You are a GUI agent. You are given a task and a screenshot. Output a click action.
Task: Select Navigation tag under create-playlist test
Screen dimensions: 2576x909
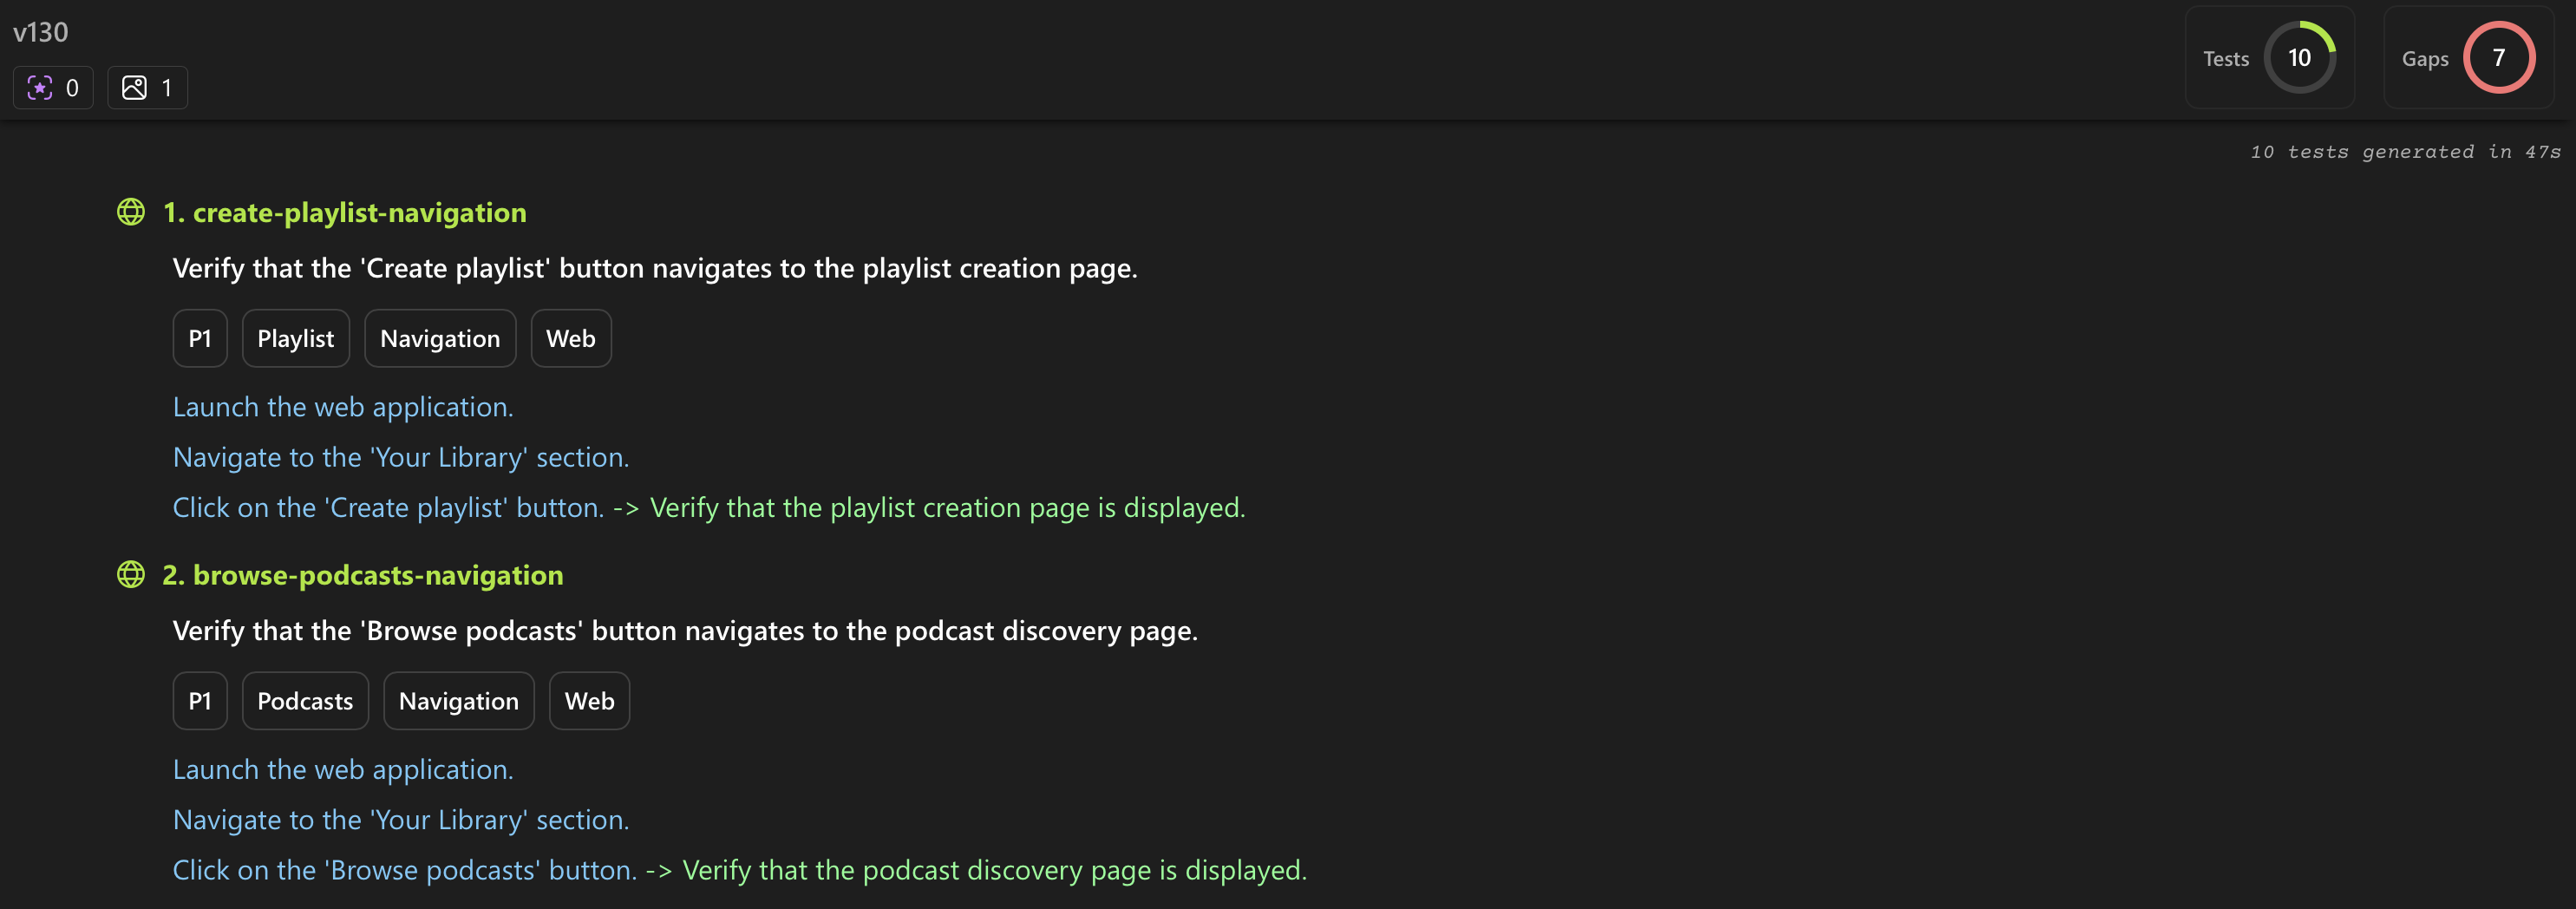[x=440, y=339]
